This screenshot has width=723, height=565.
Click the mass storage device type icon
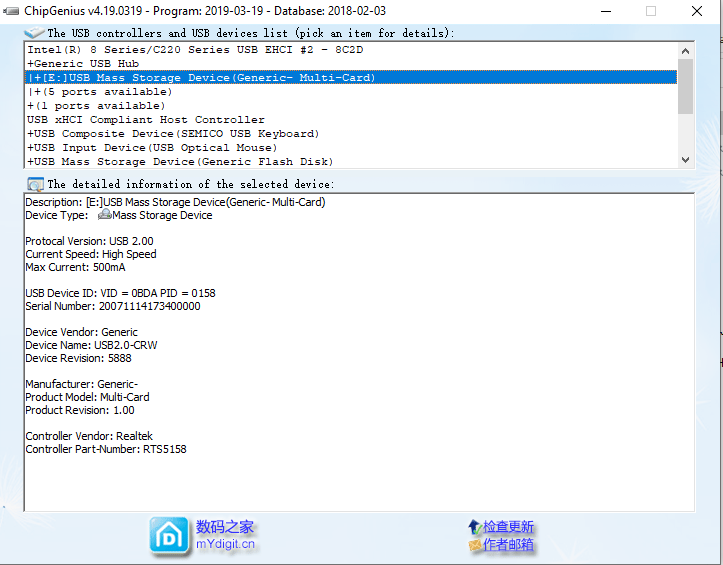coord(105,214)
